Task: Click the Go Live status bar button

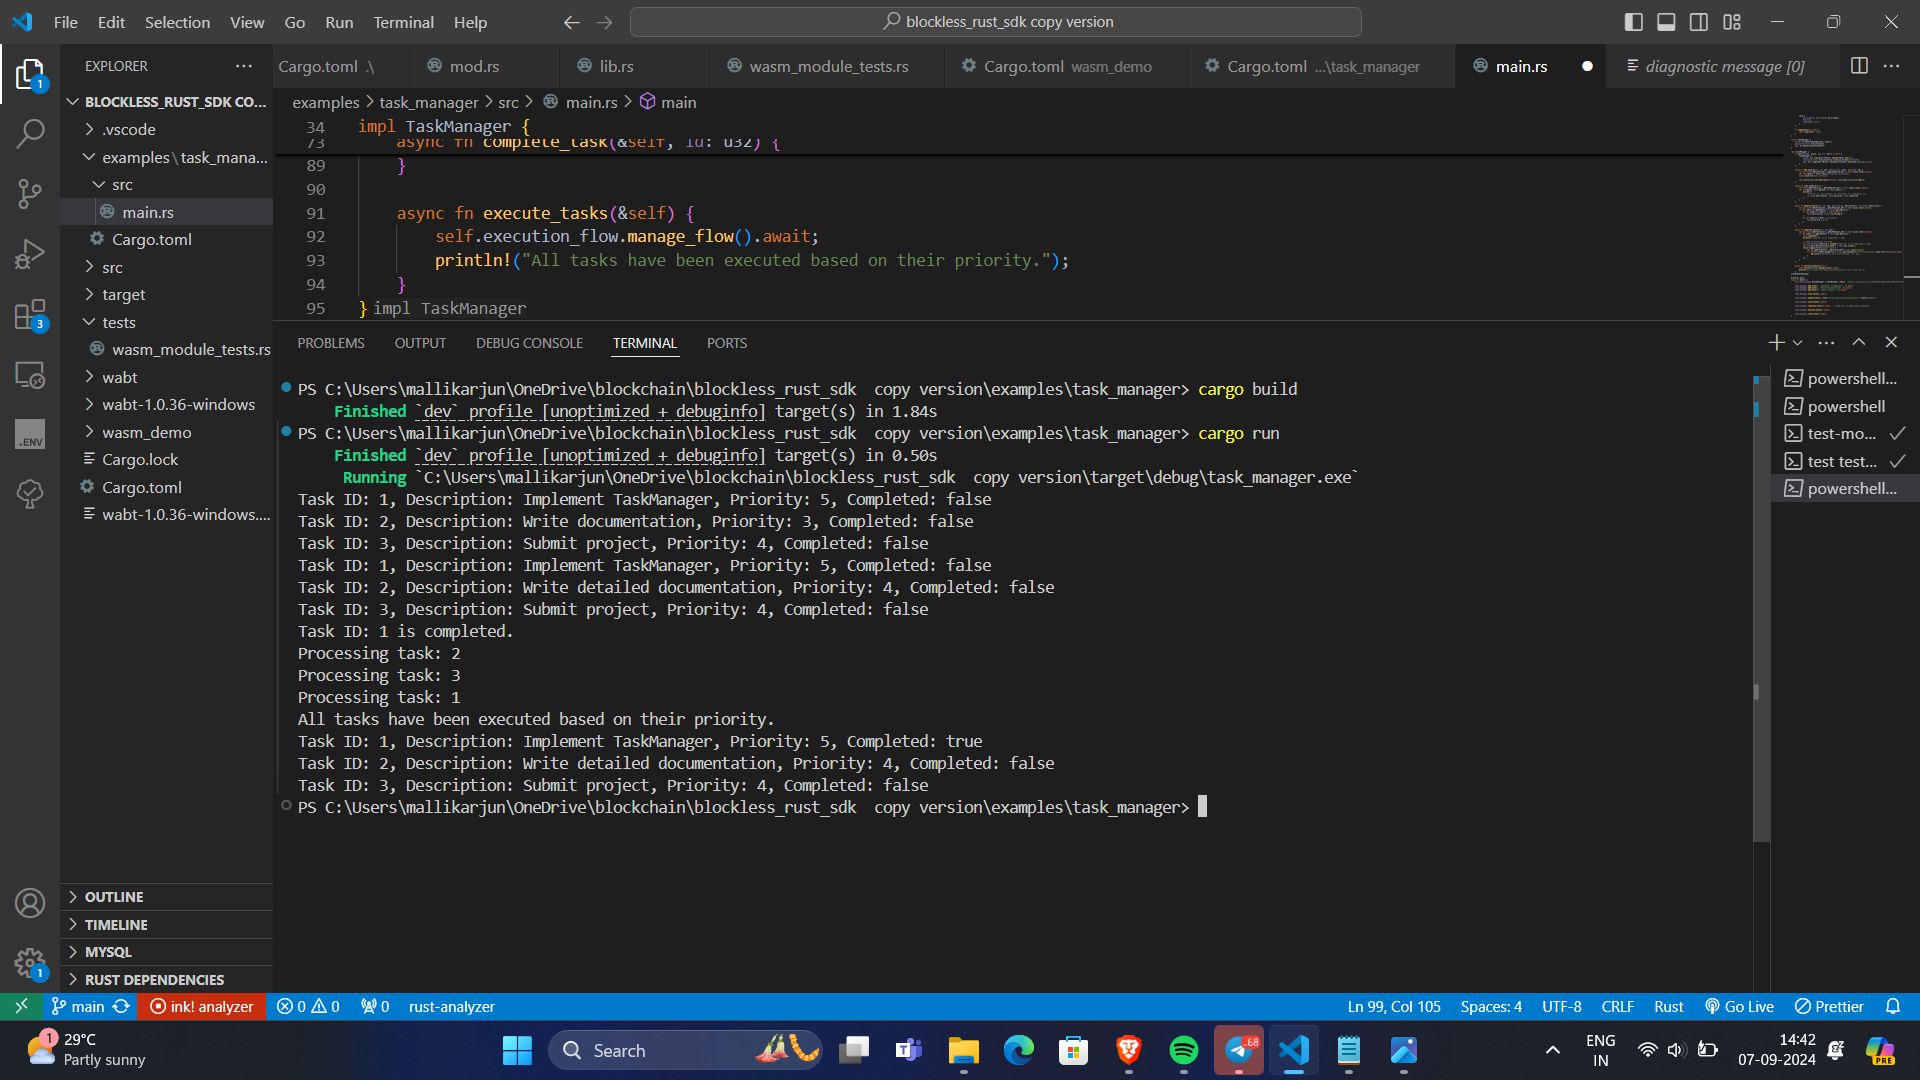Action: coord(1739,1006)
